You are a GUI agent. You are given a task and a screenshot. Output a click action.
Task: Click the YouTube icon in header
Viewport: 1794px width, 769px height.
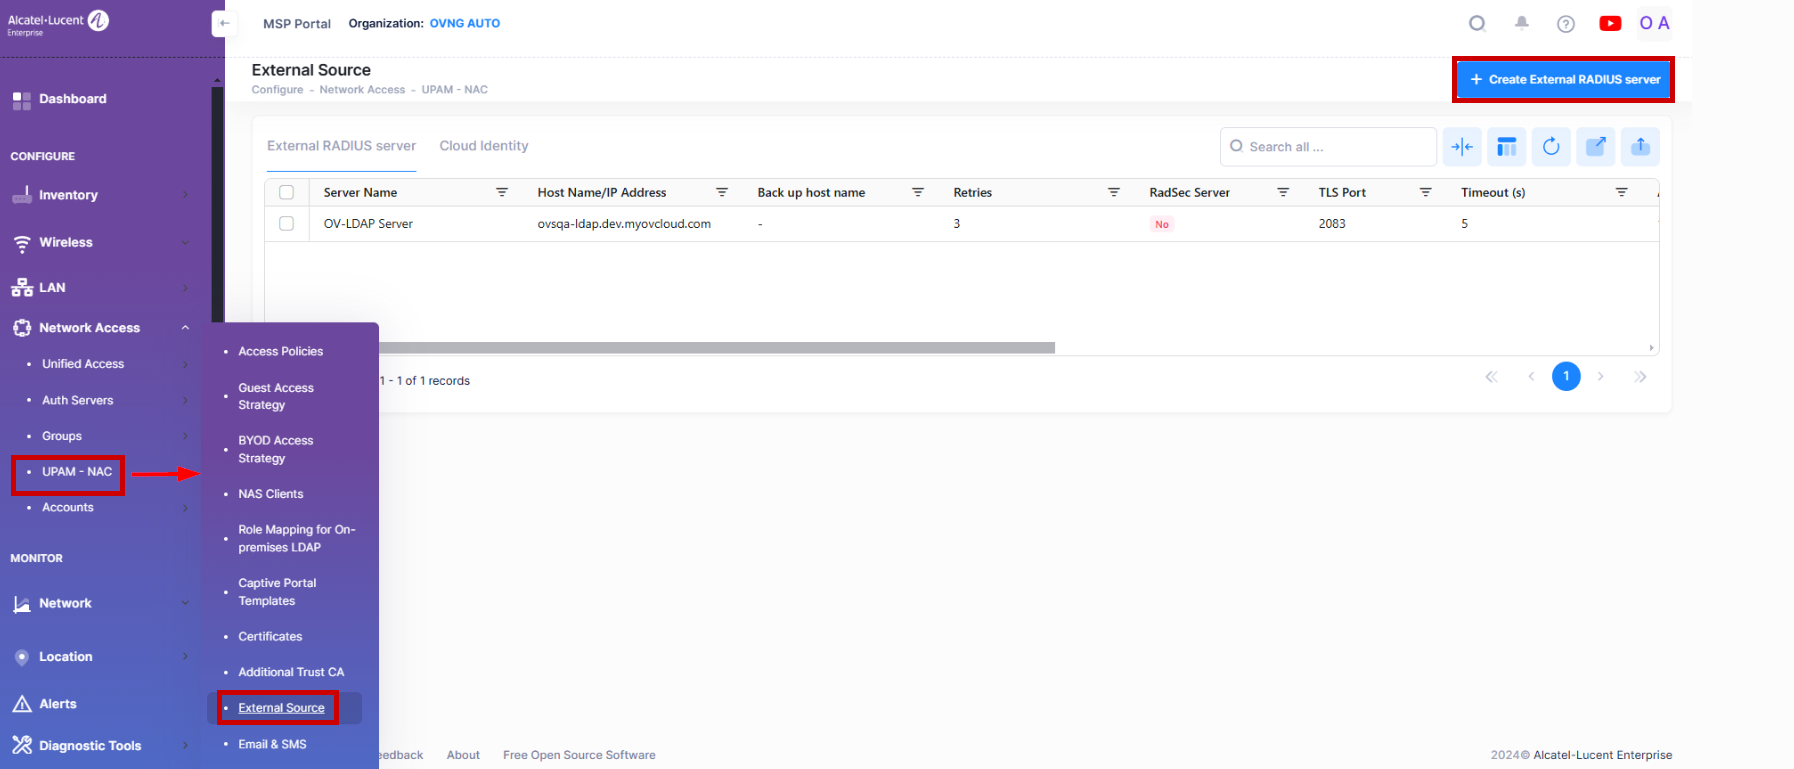coord(1609,23)
